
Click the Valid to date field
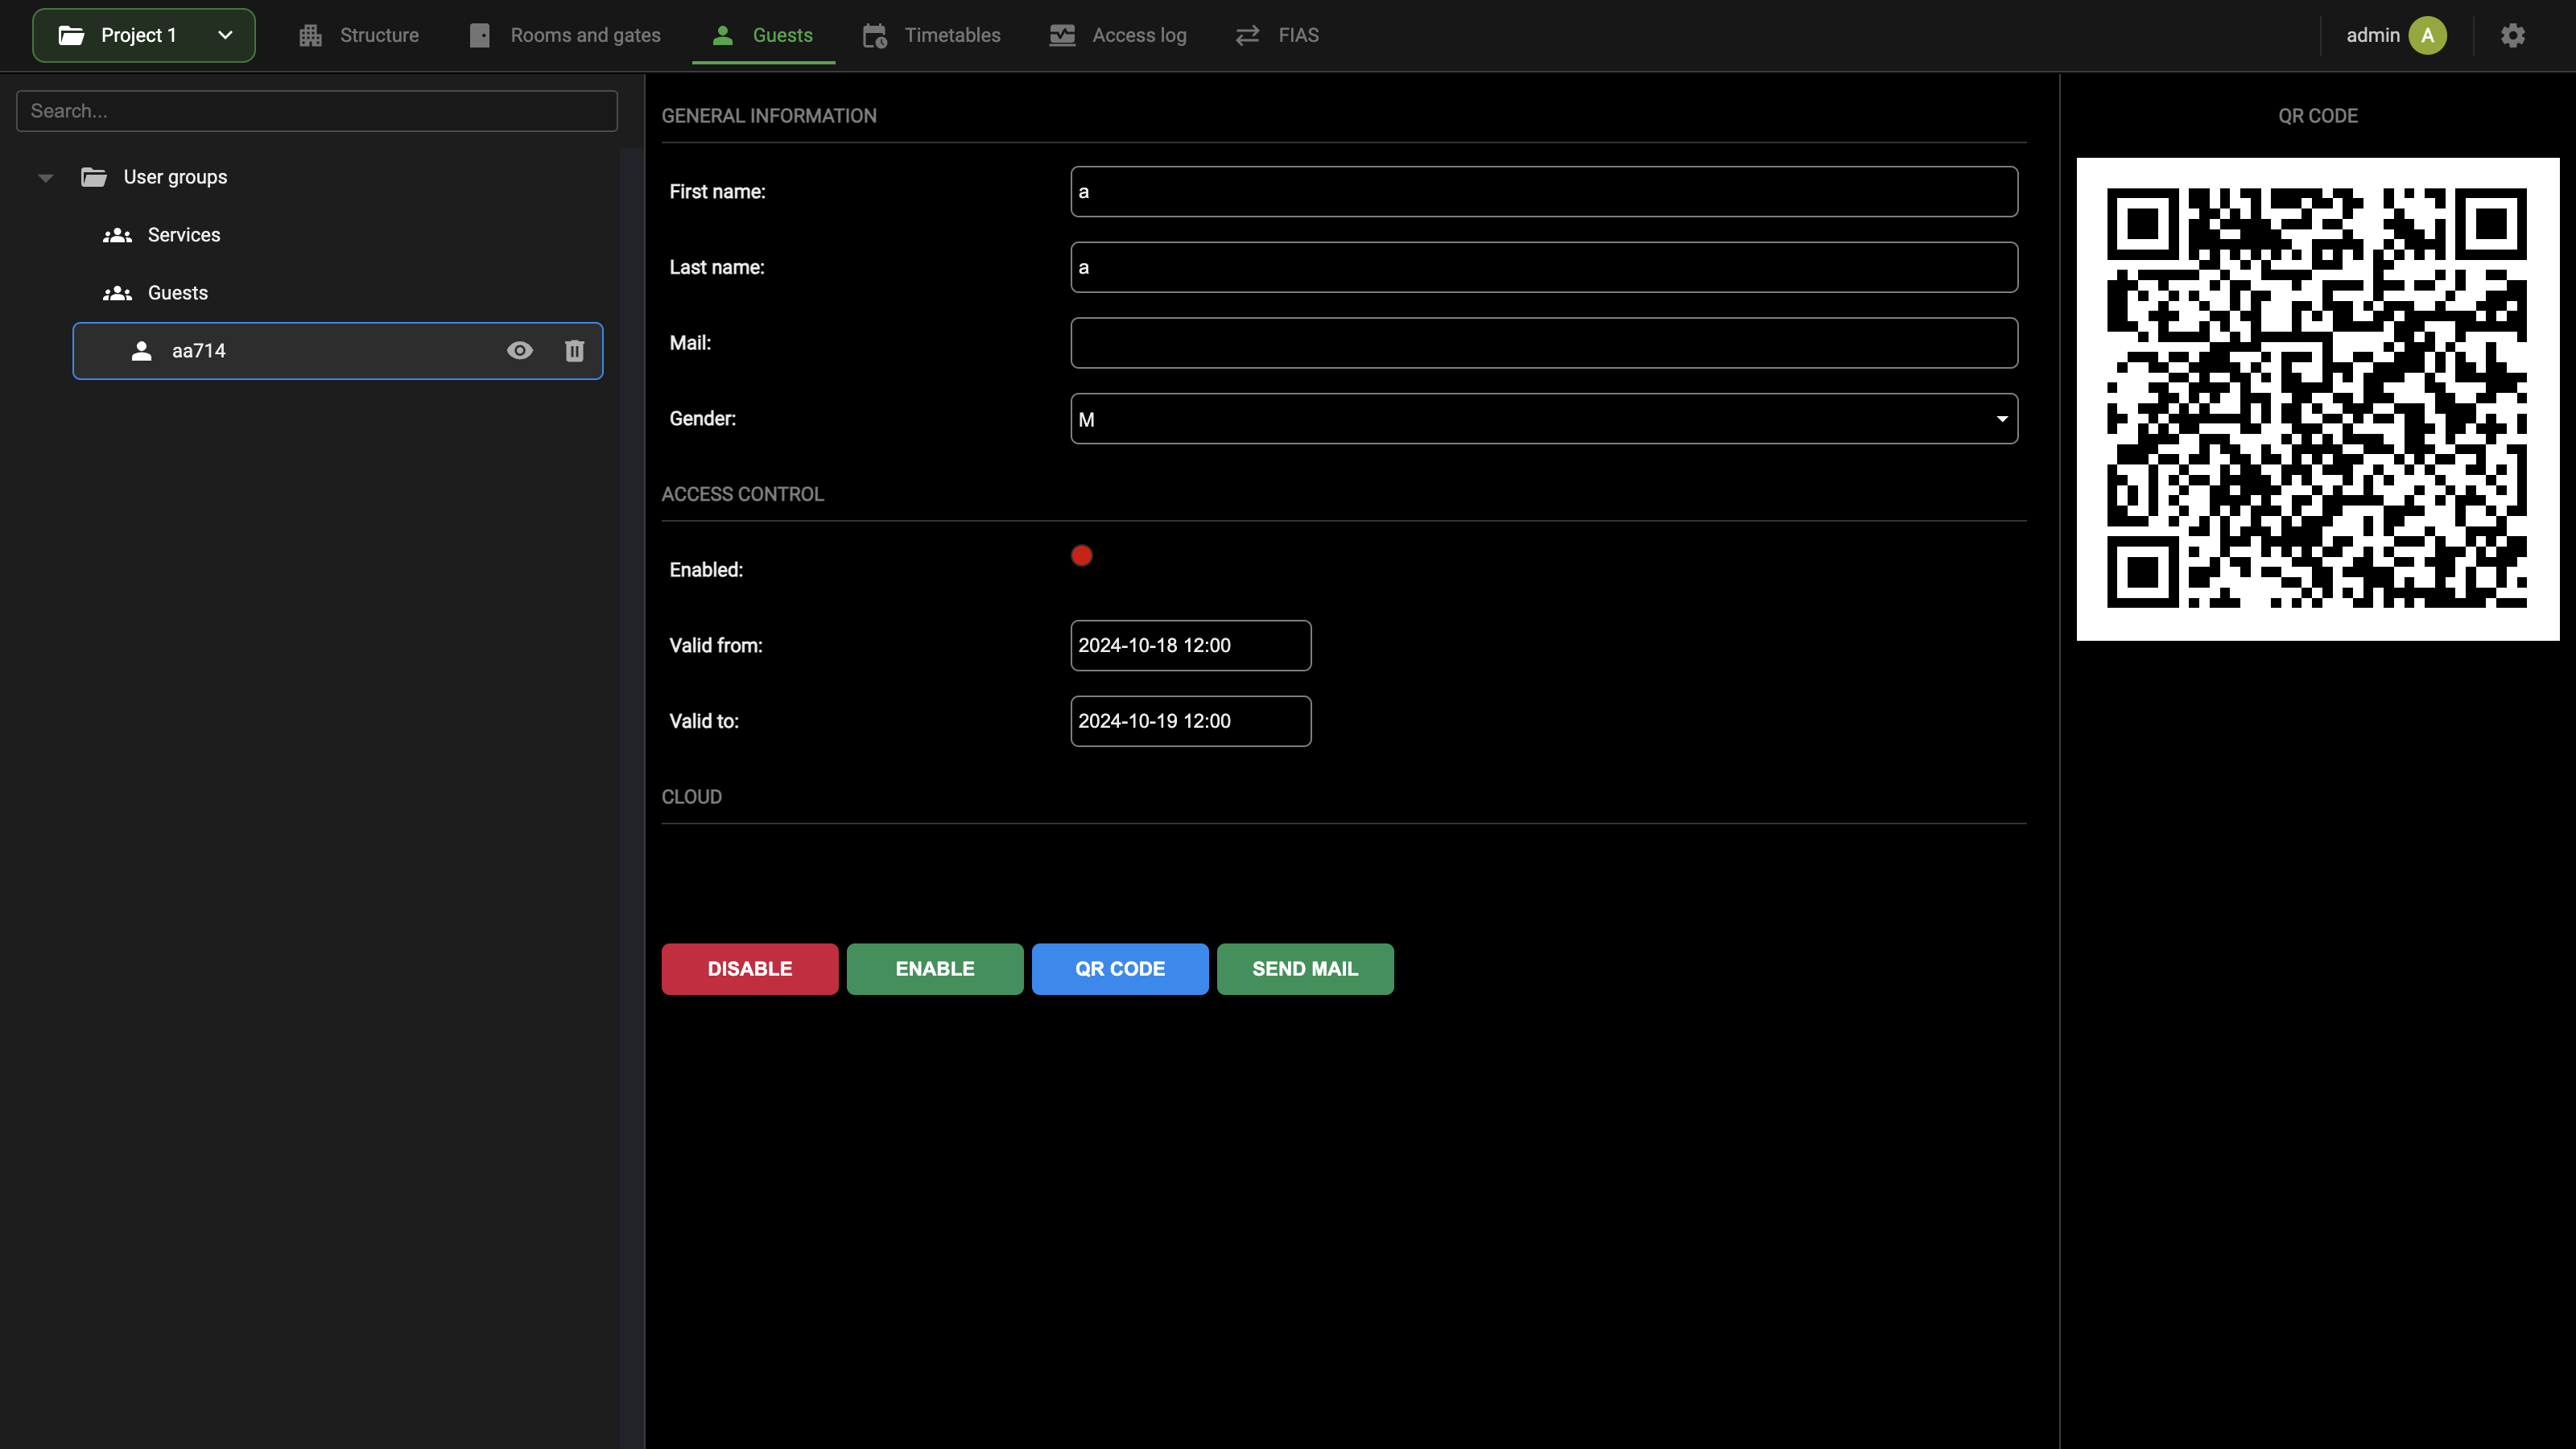pyautogui.click(x=1190, y=721)
